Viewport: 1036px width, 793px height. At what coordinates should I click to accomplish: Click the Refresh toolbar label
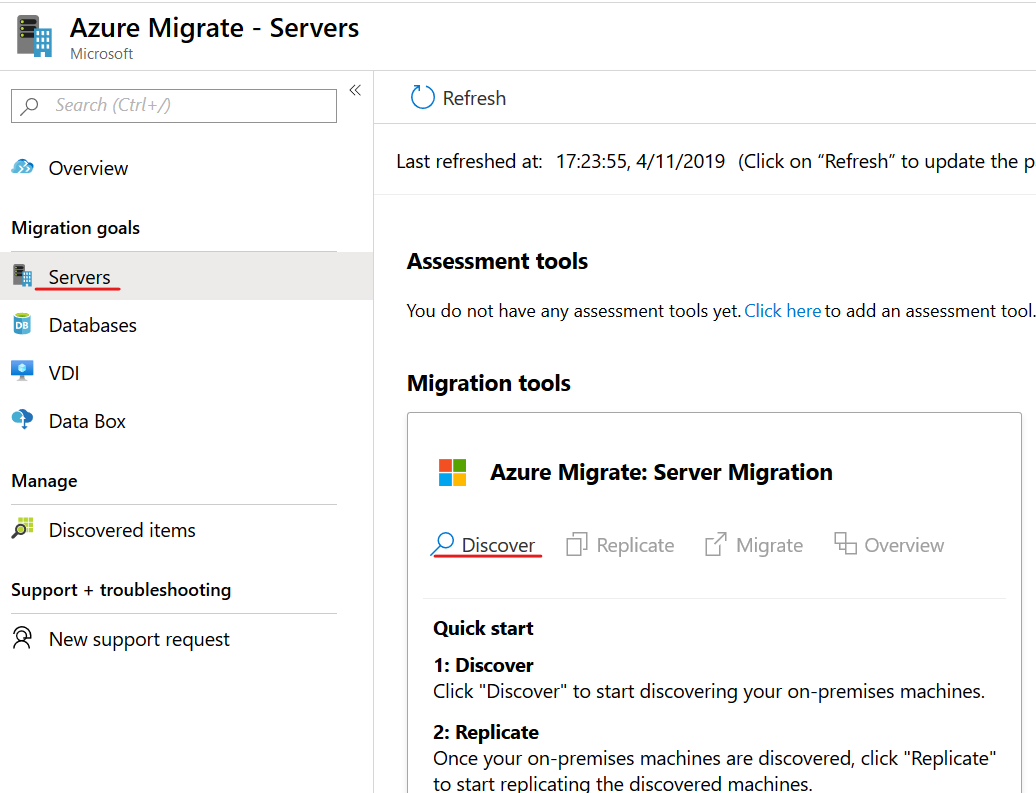pos(474,98)
